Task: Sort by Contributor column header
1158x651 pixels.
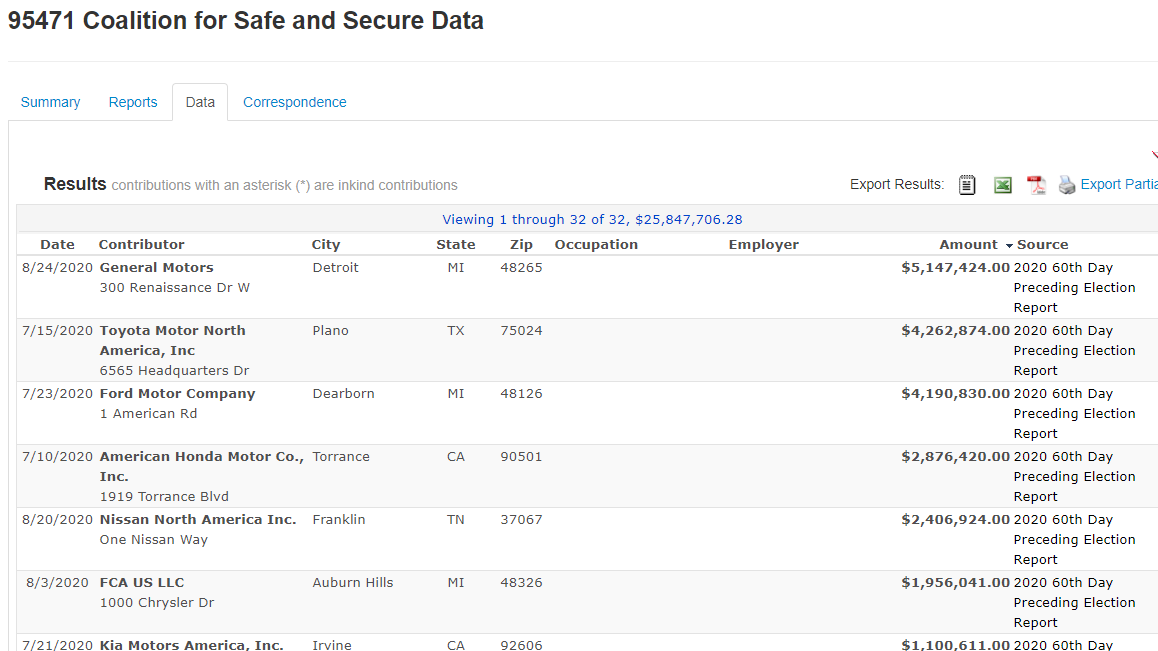Action: coord(142,245)
